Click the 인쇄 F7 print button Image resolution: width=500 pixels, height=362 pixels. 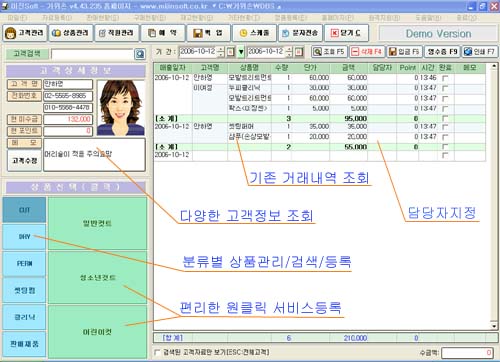pyautogui.click(x=480, y=52)
